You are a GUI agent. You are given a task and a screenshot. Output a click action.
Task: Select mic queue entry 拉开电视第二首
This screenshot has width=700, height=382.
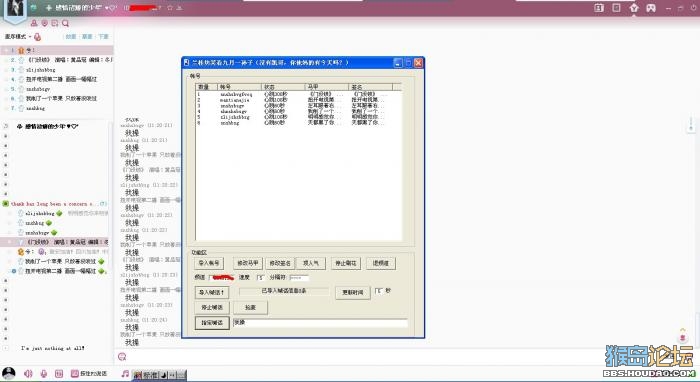[x=57, y=79]
